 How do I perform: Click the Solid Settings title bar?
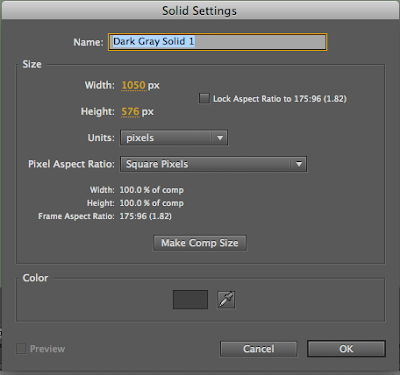tap(199, 11)
